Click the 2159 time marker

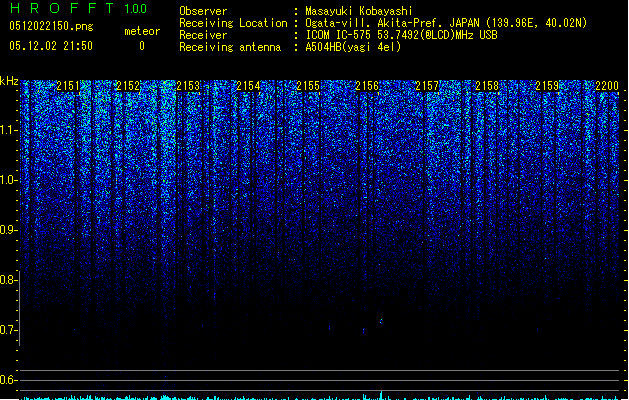click(547, 86)
